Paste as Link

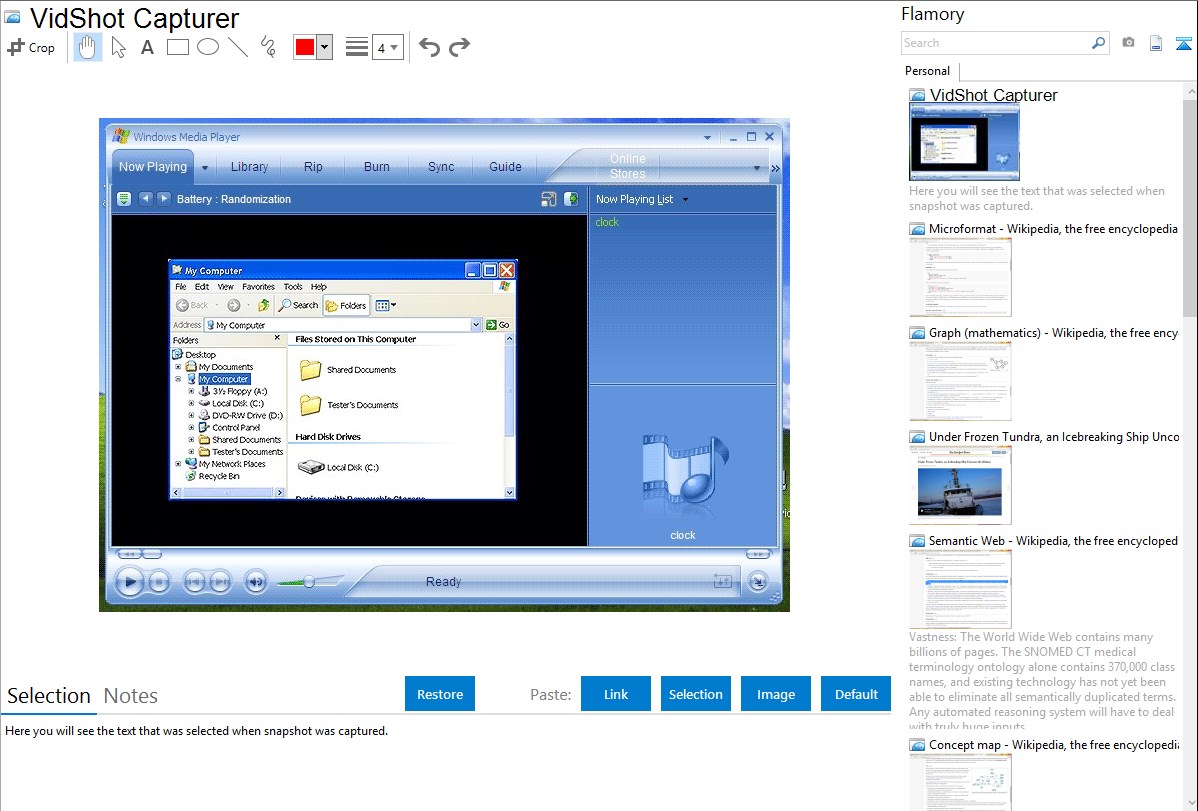point(616,694)
